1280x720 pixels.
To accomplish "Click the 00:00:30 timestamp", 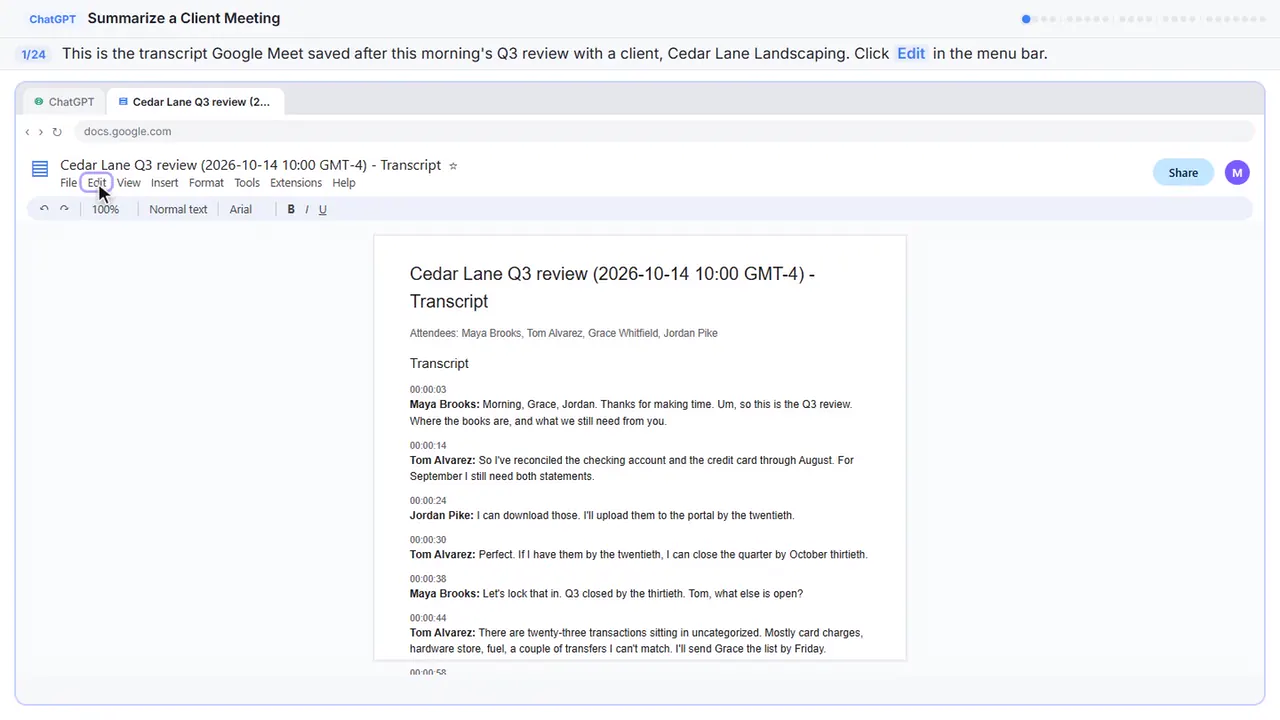I will tap(428, 540).
